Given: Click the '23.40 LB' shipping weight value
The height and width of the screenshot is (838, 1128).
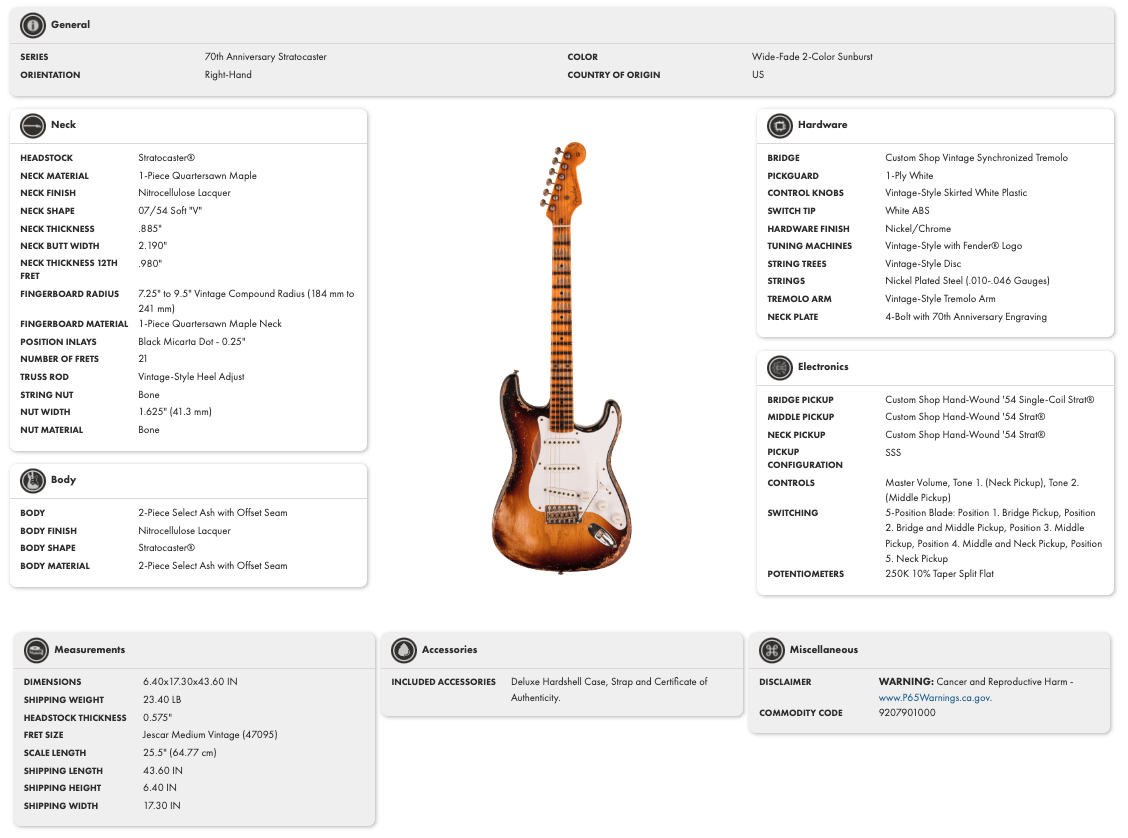Looking at the screenshot, I should pos(162,700).
